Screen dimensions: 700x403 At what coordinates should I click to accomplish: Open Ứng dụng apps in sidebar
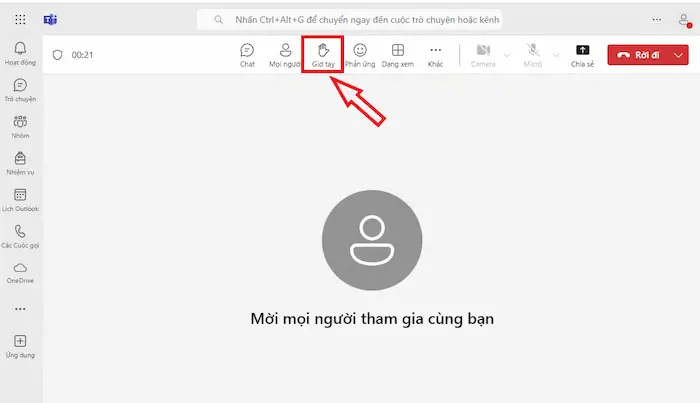tap(20, 346)
